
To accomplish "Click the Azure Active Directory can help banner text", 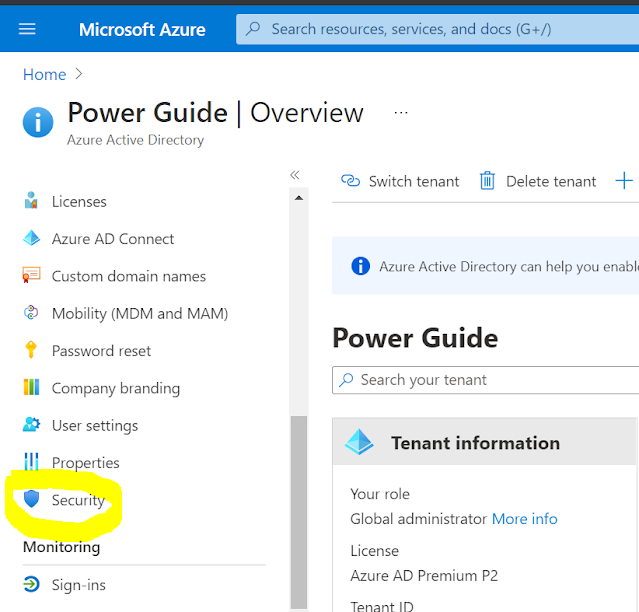I will point(509,266).
